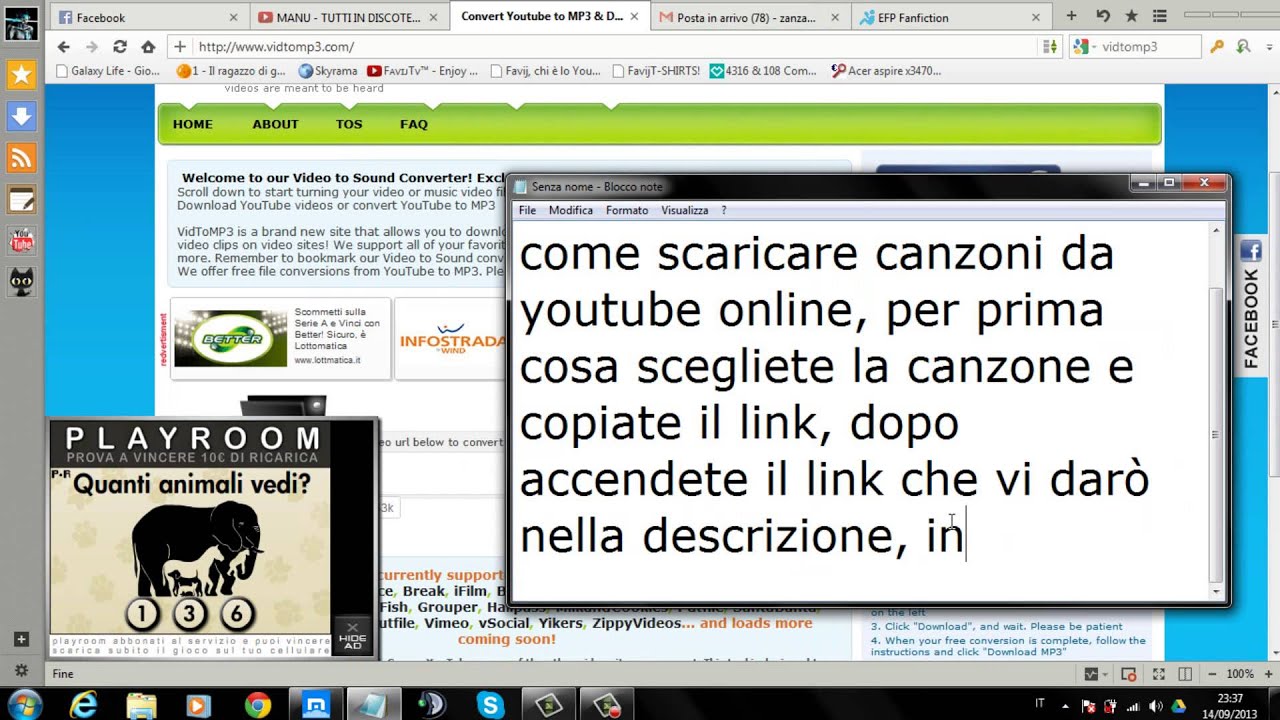Open Skype from the taskbar

click(x=491, y=705)
